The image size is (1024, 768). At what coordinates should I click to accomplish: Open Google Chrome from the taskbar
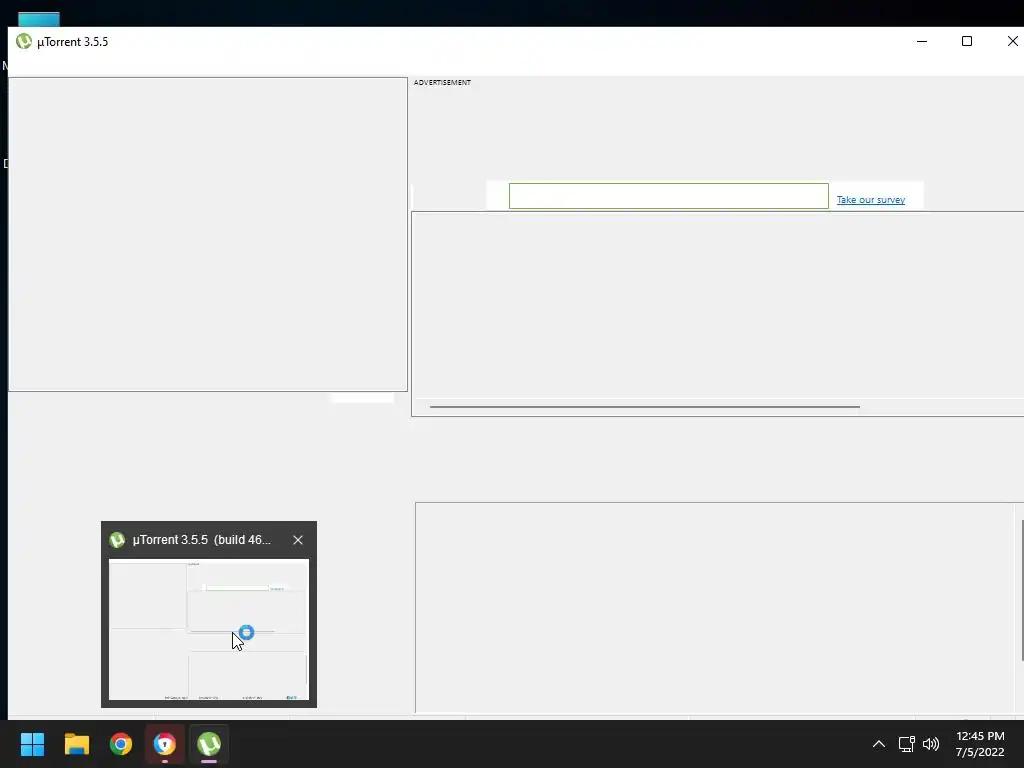tap(121, 744)
